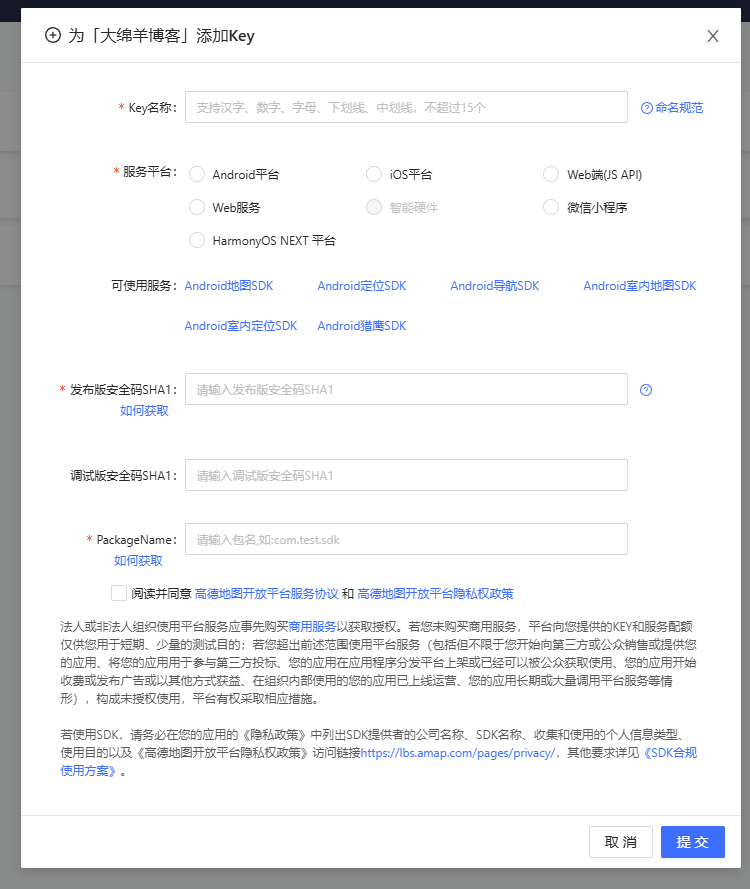Open the lbs.amap.com privacy URL link
Image resolution: width=750 pixels, height=889 pixels.
458,753
